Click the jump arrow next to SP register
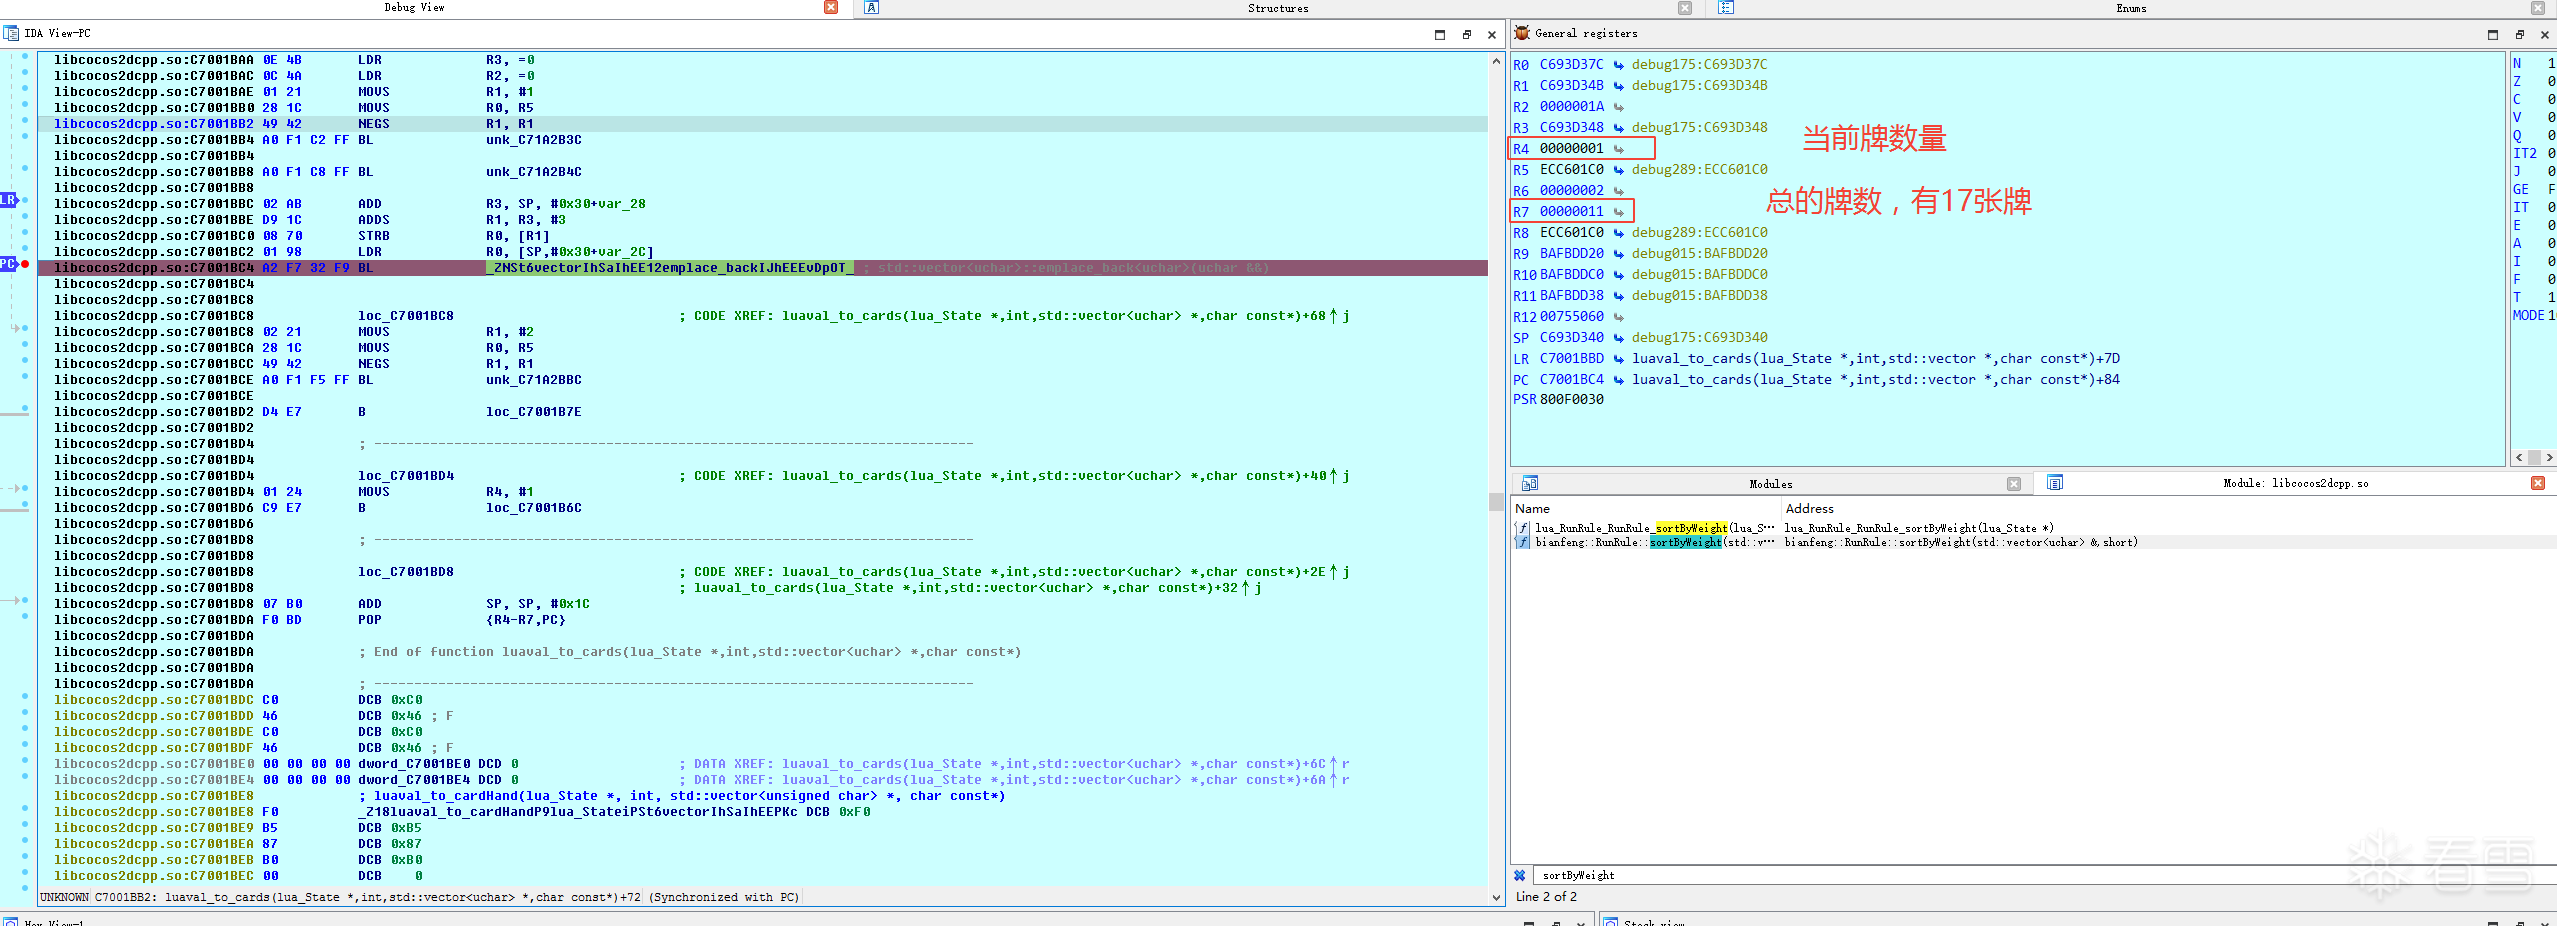 pos(1618,338)
